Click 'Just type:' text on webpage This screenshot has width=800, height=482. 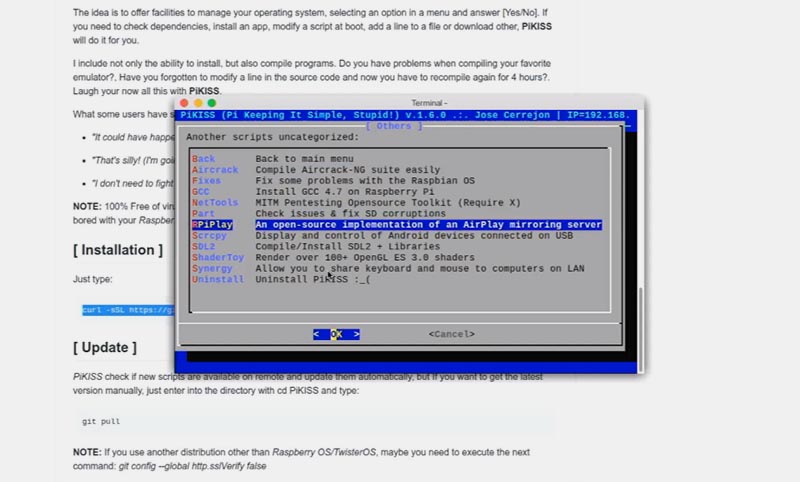coord(92,279)
